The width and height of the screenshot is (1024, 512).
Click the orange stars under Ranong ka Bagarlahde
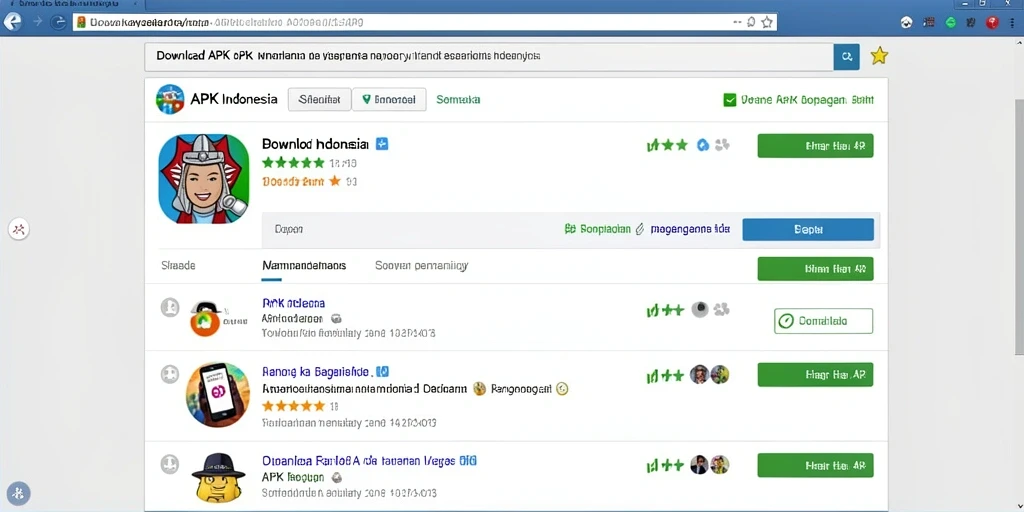(293, 406)
